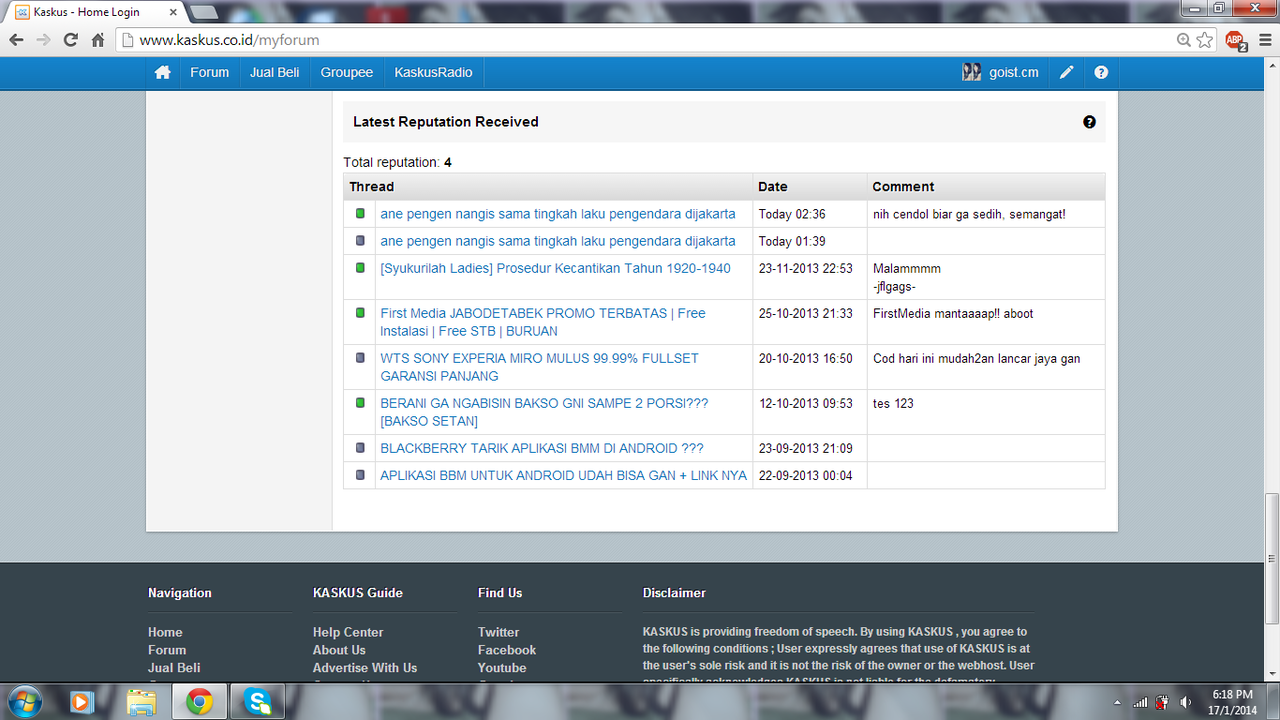Bookmark this page with the star icon
This screenshot has width=1280, height=720.
[x=1205, y=40]
